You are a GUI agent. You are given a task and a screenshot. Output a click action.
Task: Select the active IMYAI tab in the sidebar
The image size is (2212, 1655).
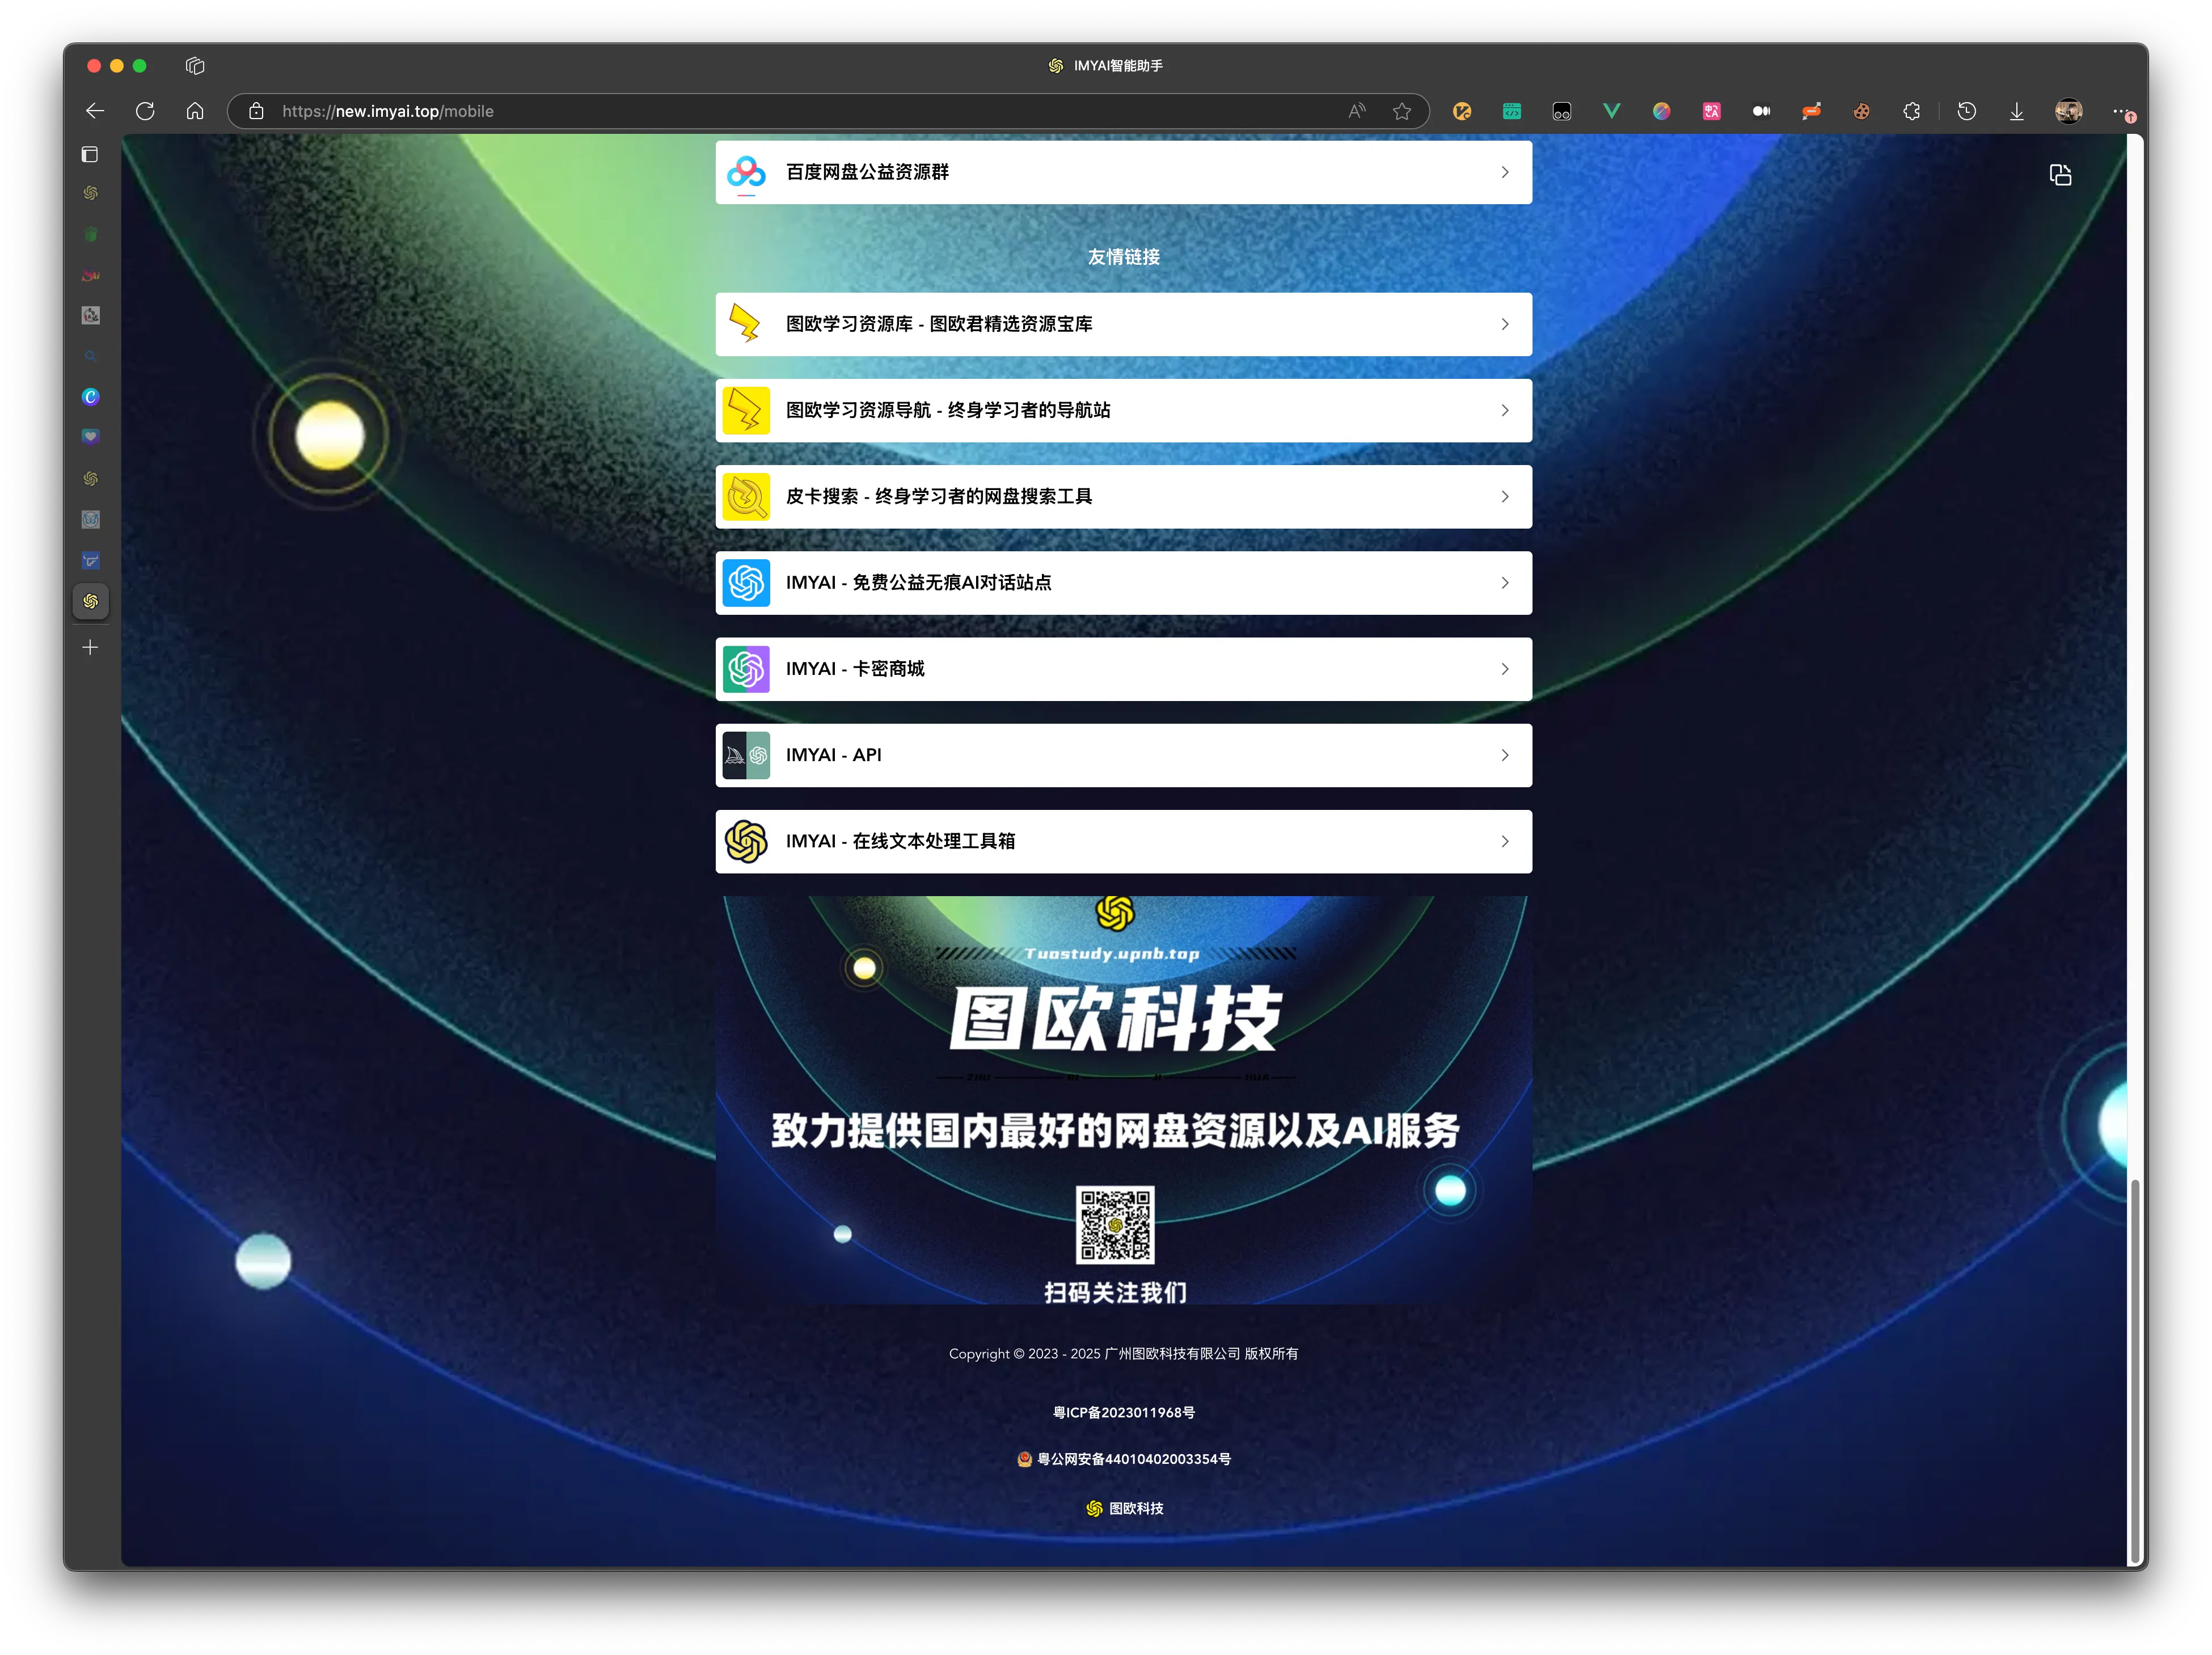coord(90,601)
